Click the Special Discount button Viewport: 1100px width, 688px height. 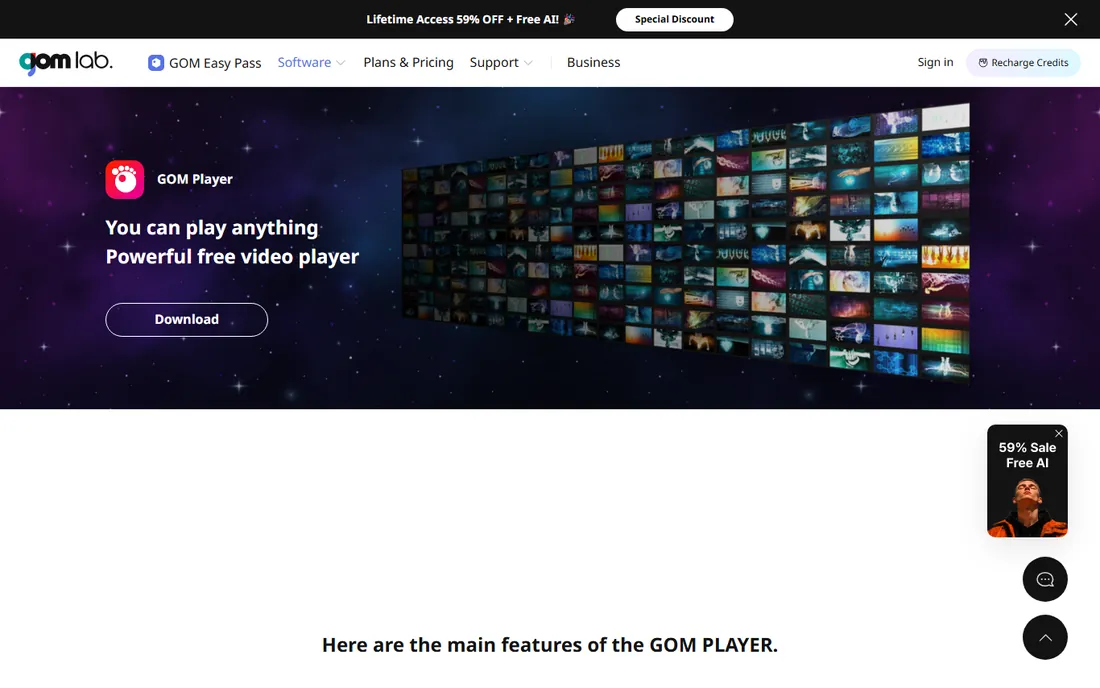[674, 20]
